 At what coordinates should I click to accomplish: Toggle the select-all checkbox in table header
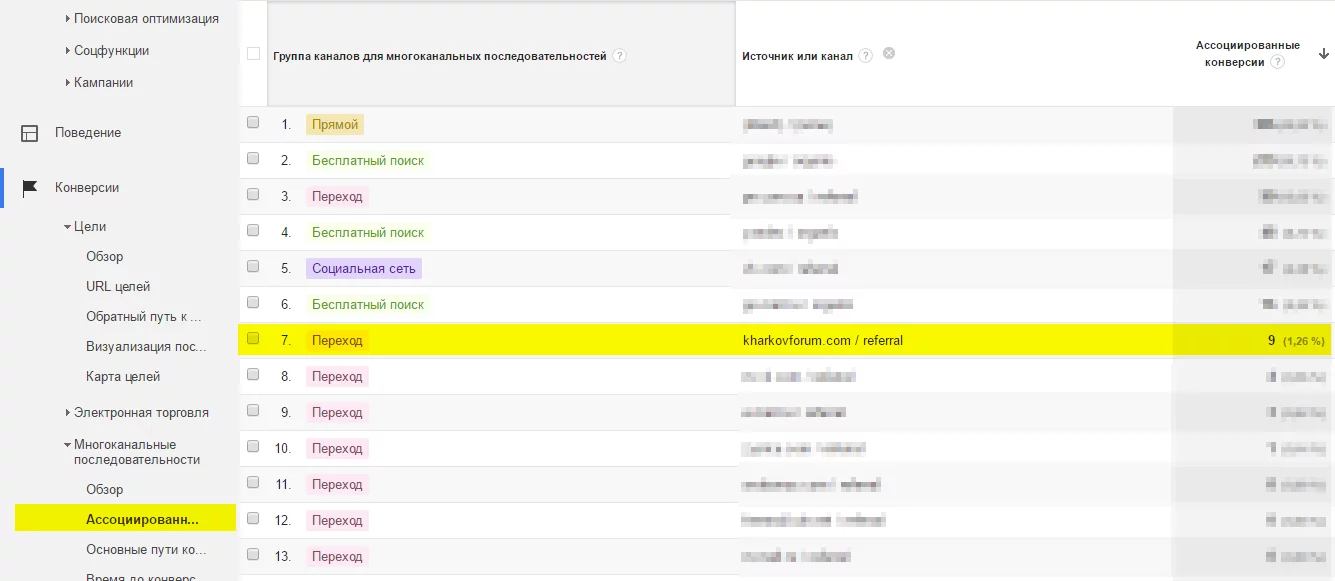pyautogui.click(x=253, y=54)
